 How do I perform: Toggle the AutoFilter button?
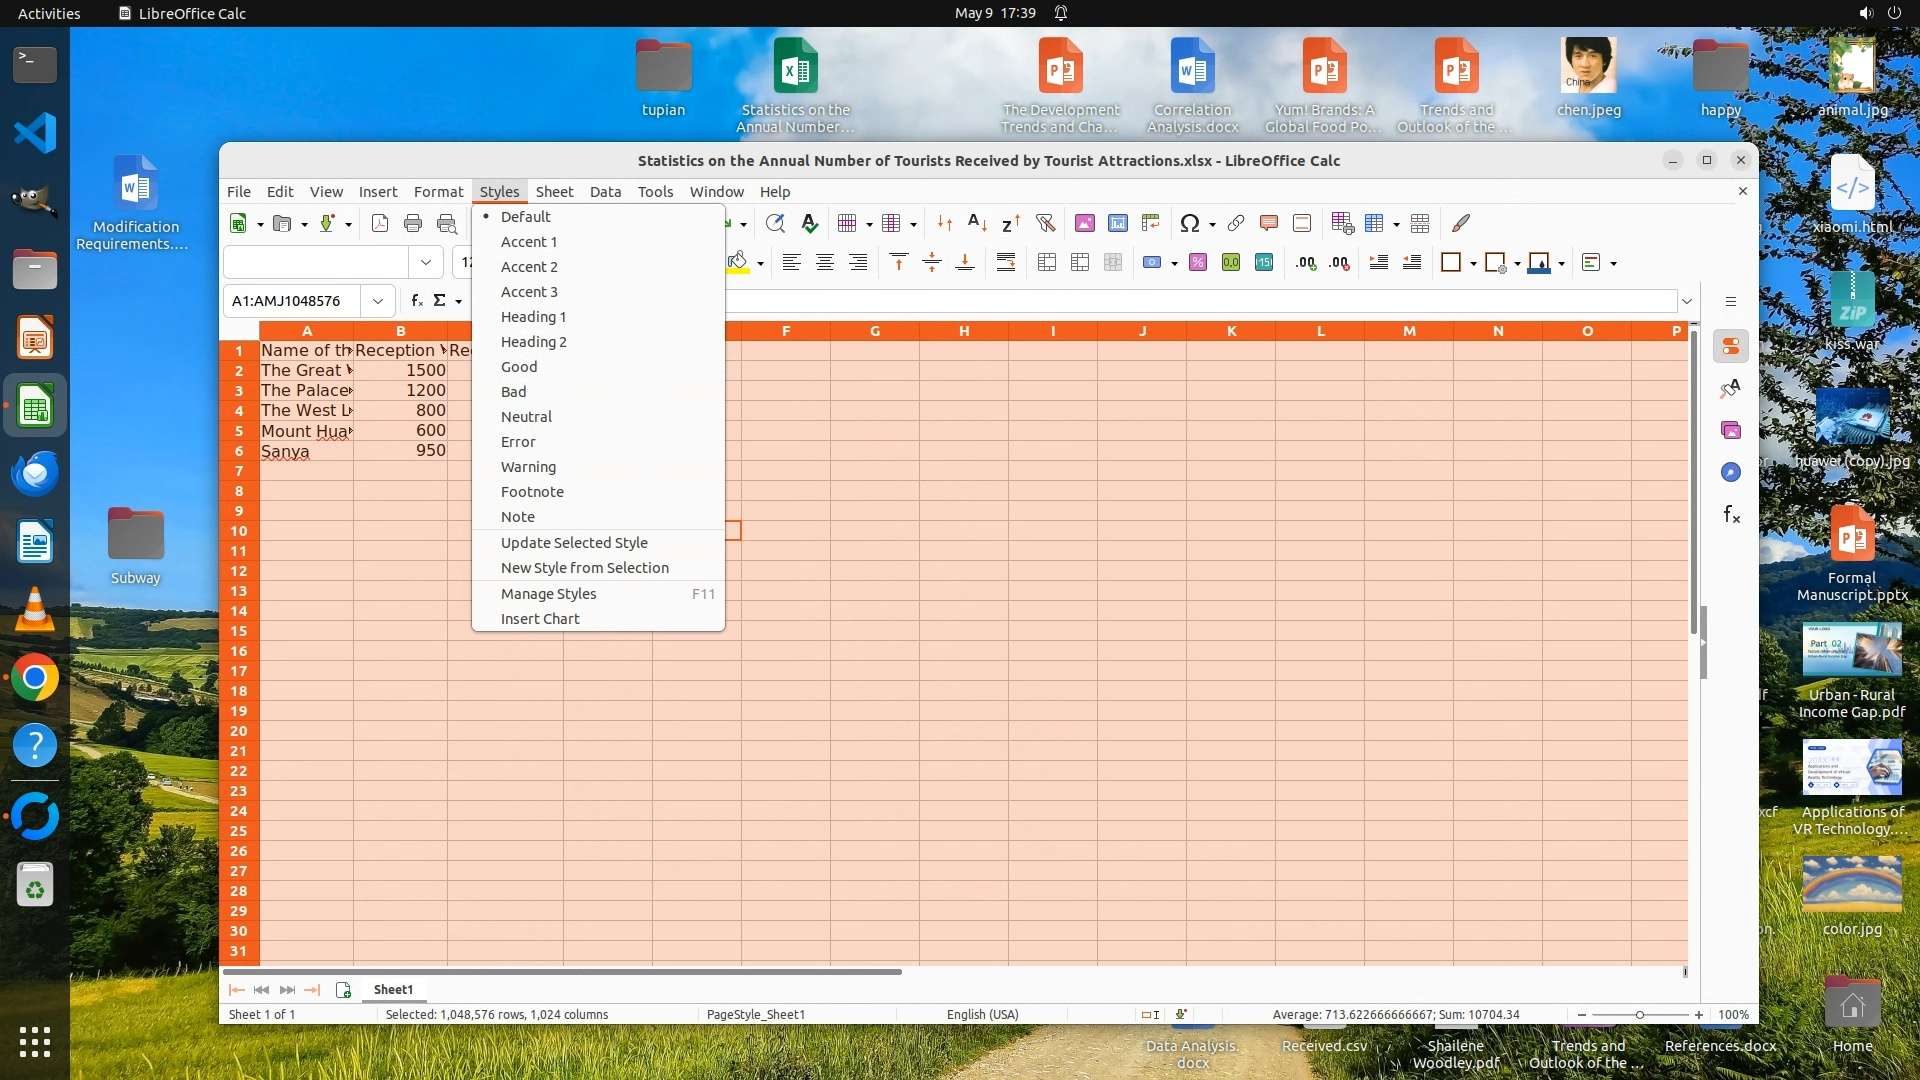[1045, 223]
